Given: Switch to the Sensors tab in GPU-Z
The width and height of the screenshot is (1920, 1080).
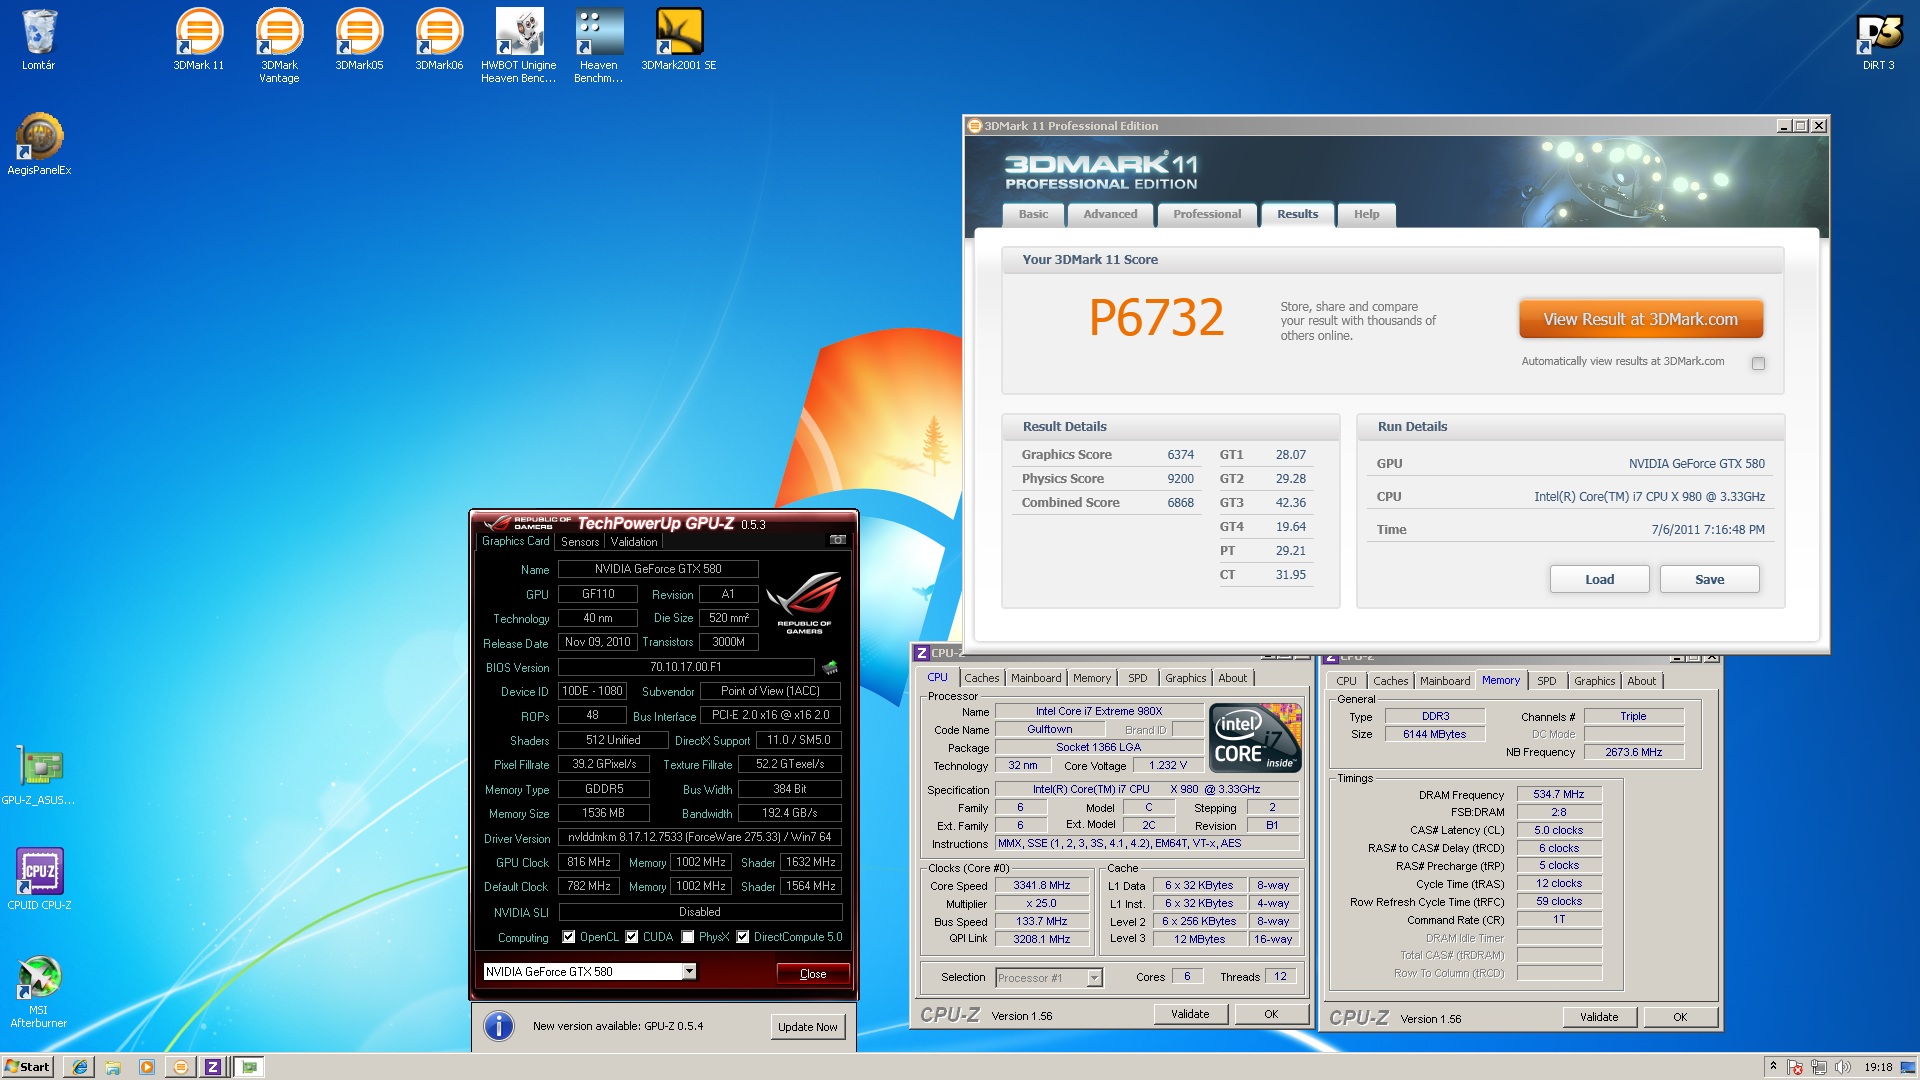Looking at the screenshot, I should click(x=580, y=542).
